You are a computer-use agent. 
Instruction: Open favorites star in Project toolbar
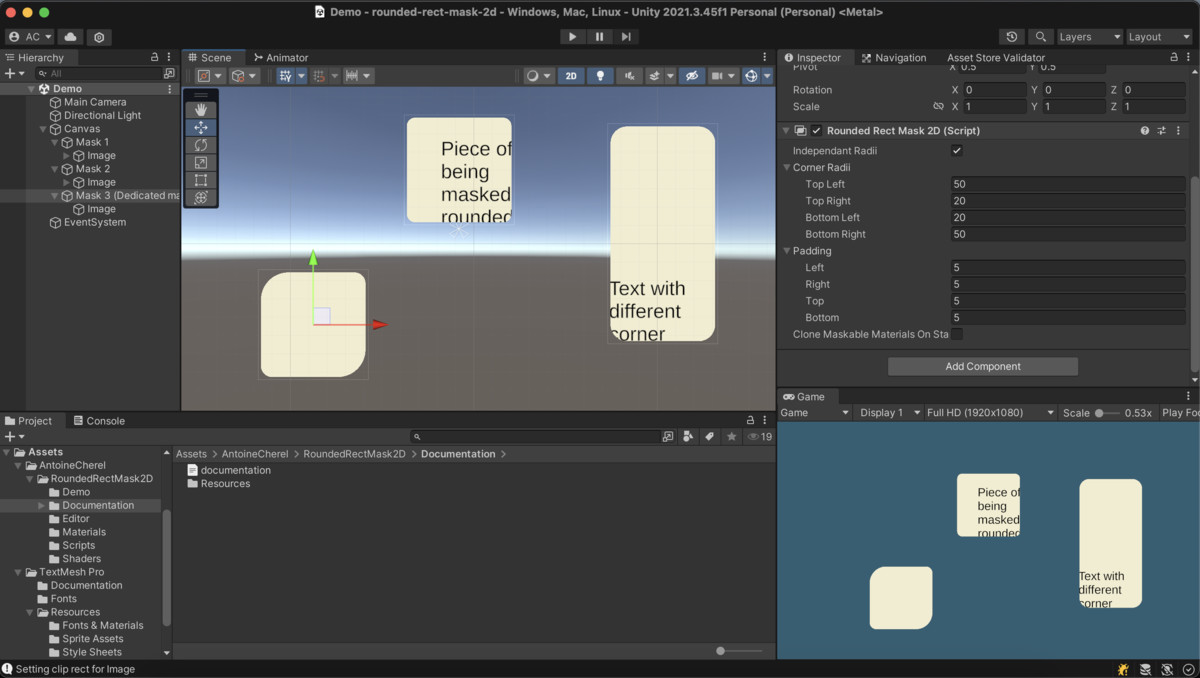coord(731,437)
